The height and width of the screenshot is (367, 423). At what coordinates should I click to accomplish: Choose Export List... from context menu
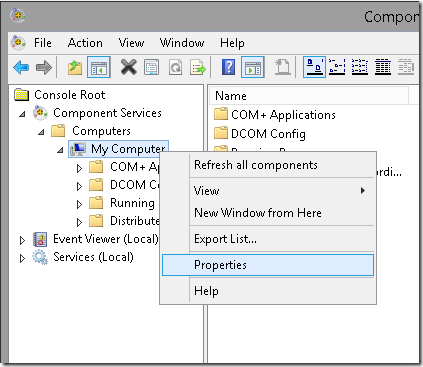(x=268, y=239)
